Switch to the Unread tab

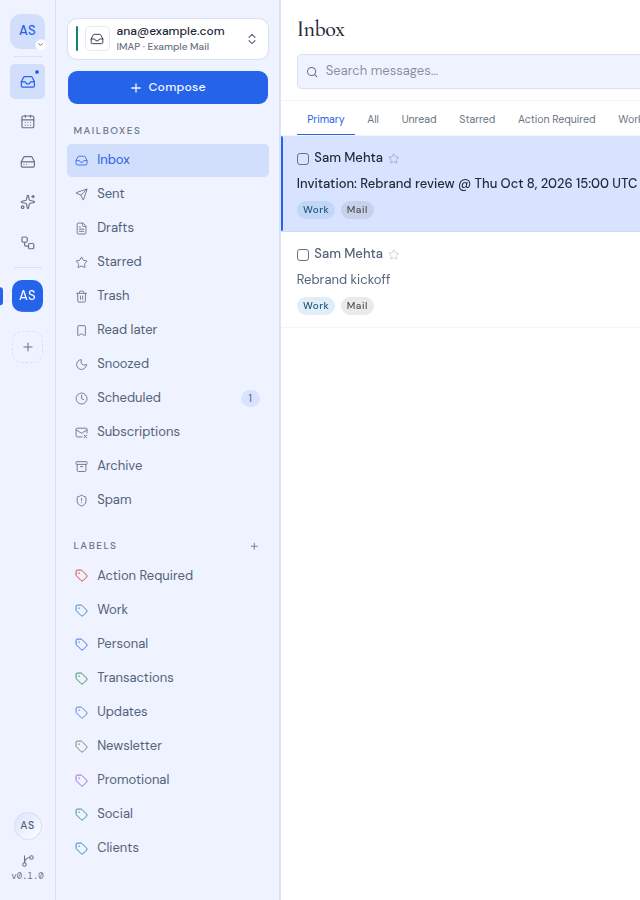tap(419, 119)
